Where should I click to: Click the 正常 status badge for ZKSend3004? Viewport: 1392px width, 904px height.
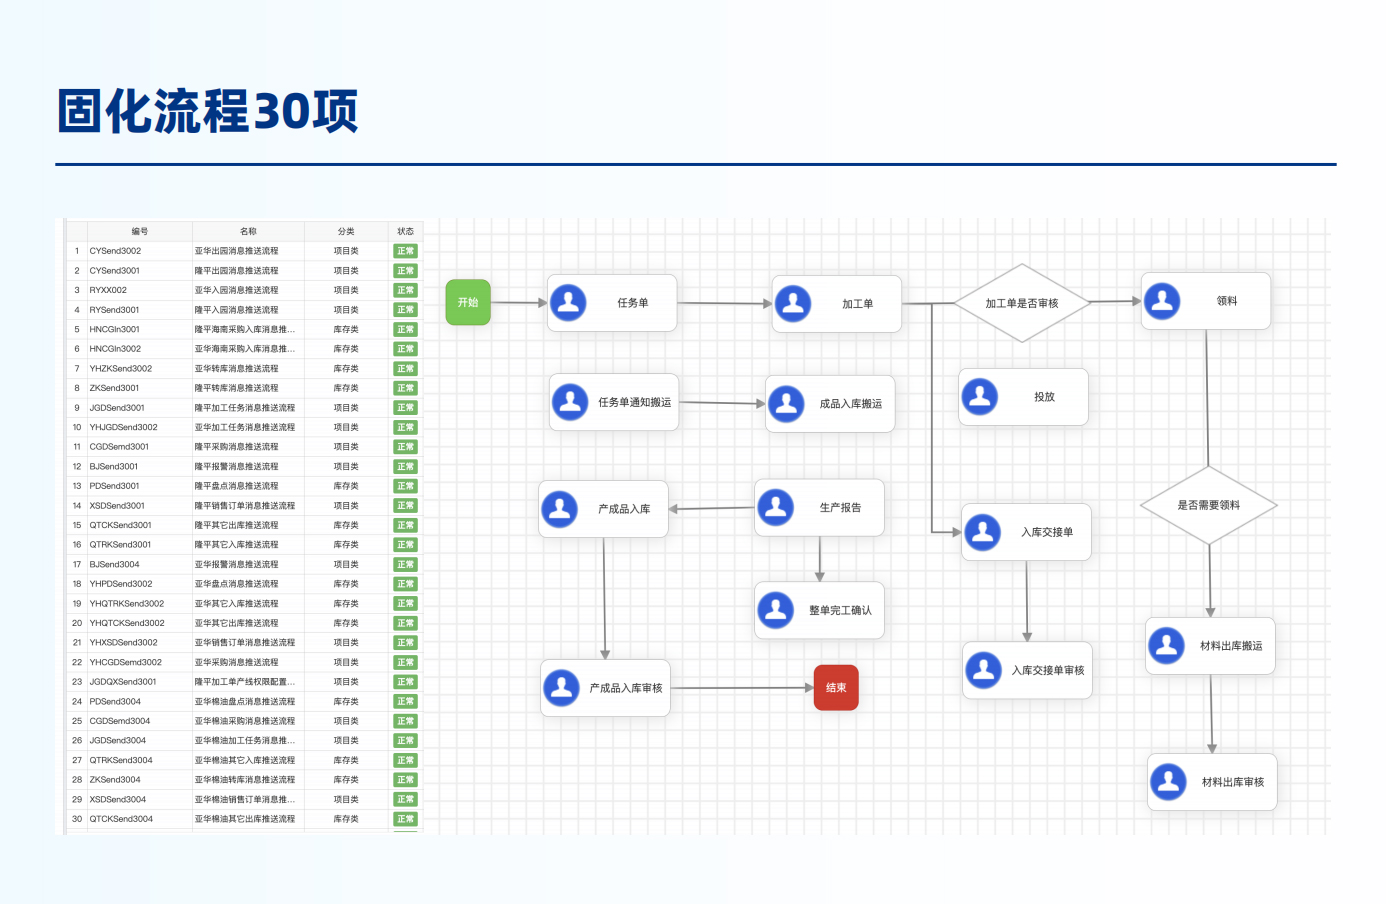point(405,780)
